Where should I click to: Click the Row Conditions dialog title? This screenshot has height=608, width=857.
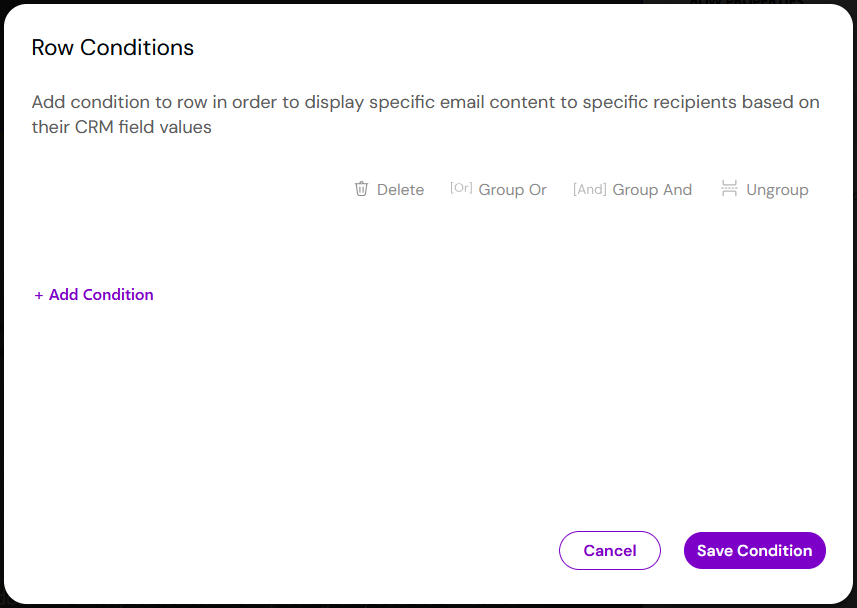(x=113, y=48)
